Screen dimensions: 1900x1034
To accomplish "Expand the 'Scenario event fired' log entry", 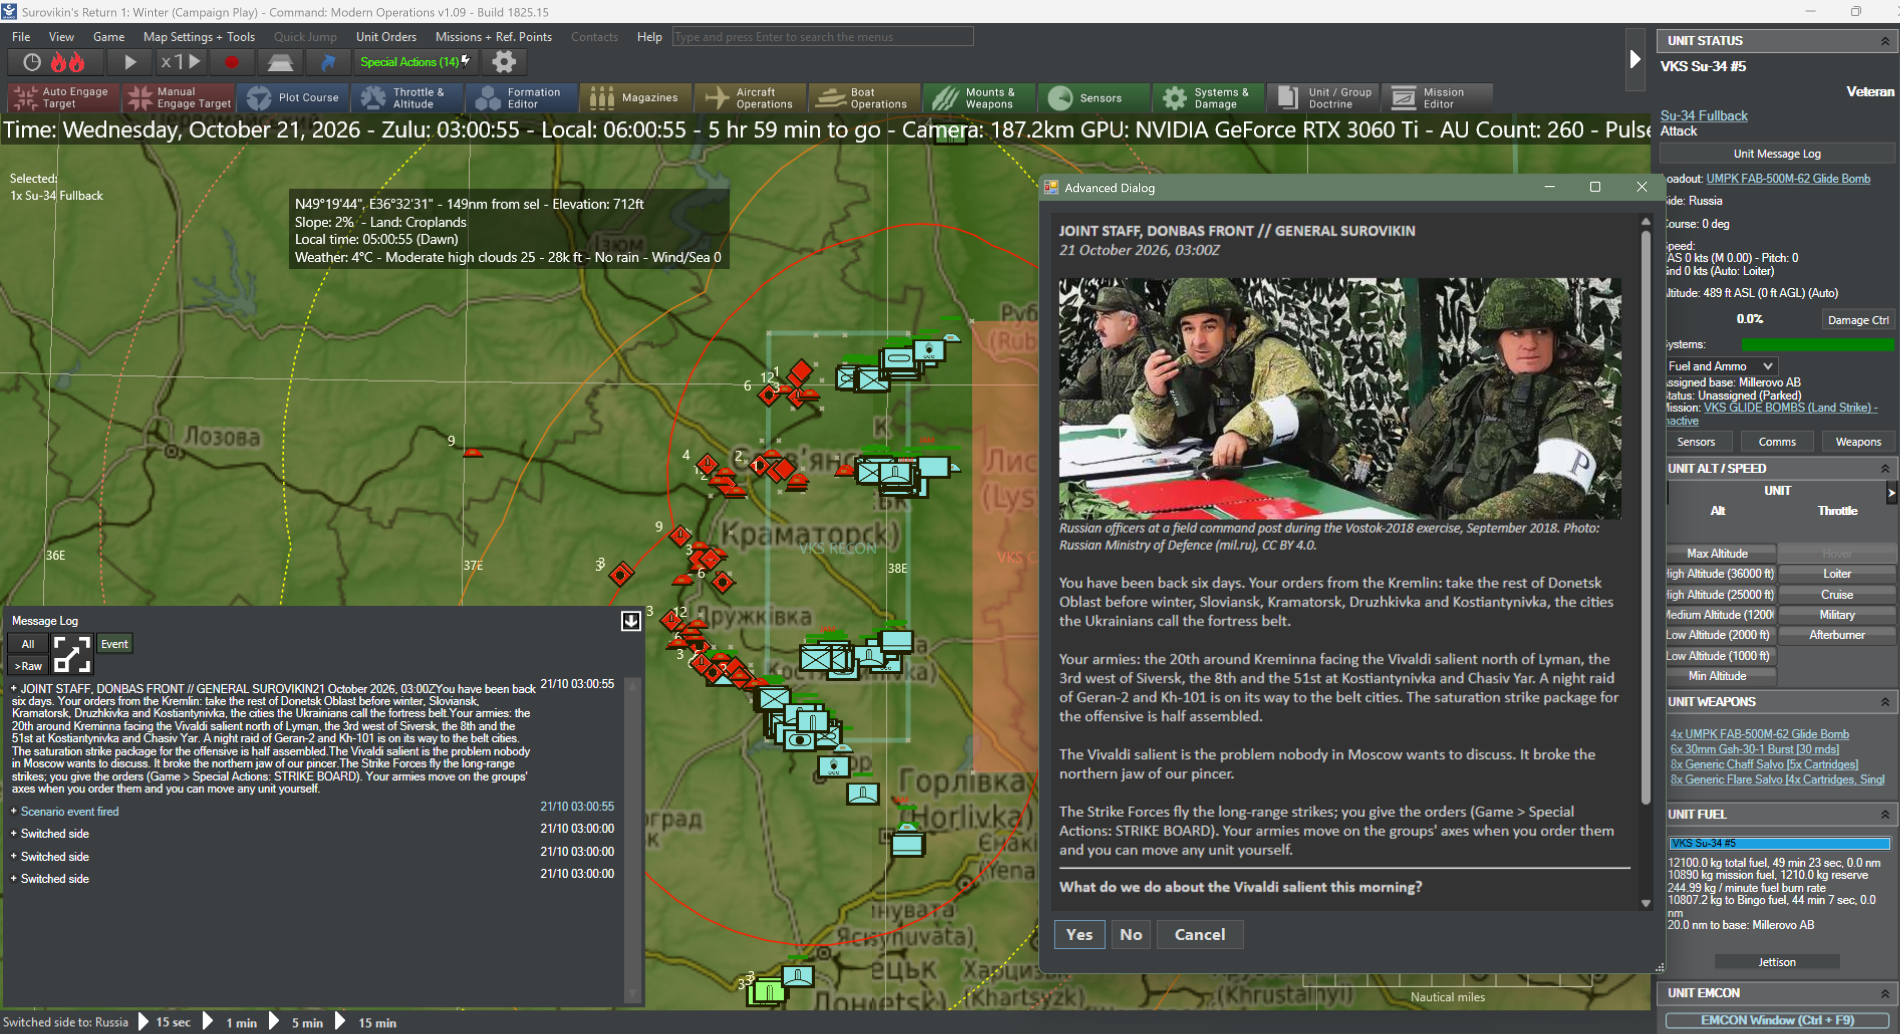I will (14, 812).
